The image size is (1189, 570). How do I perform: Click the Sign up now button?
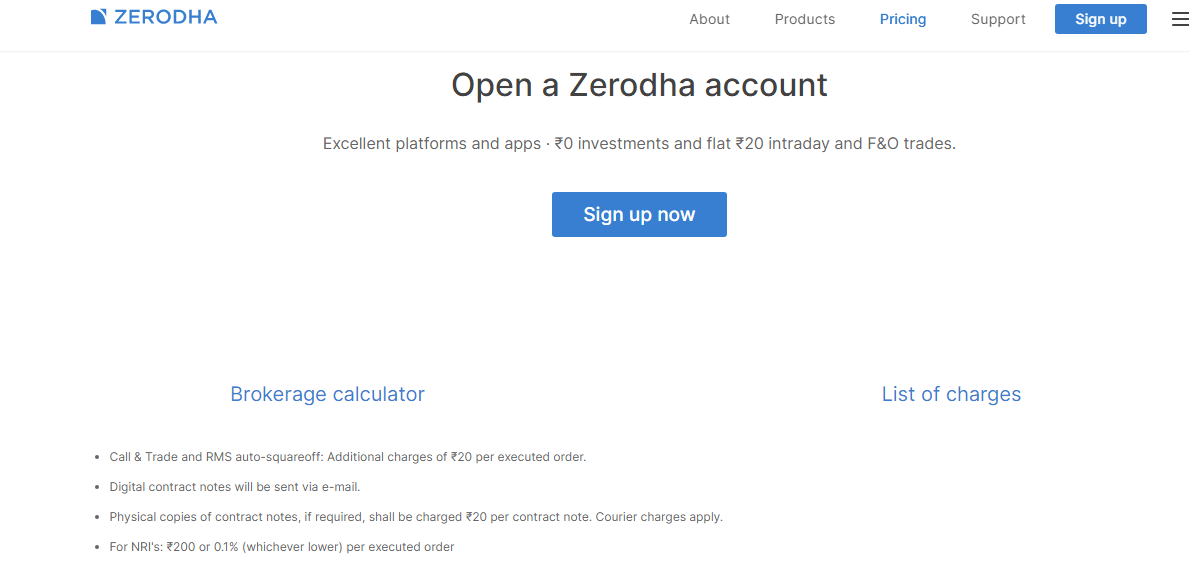pos(639,215)
